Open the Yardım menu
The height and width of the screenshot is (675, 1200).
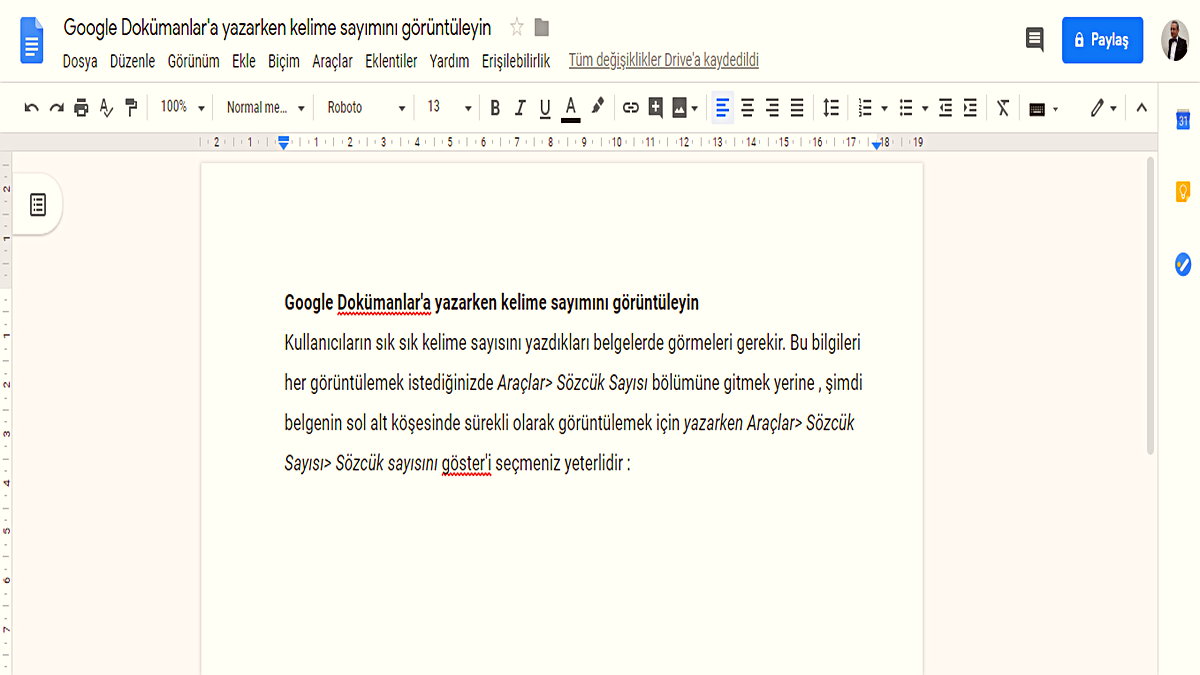(x=449, y=61)
